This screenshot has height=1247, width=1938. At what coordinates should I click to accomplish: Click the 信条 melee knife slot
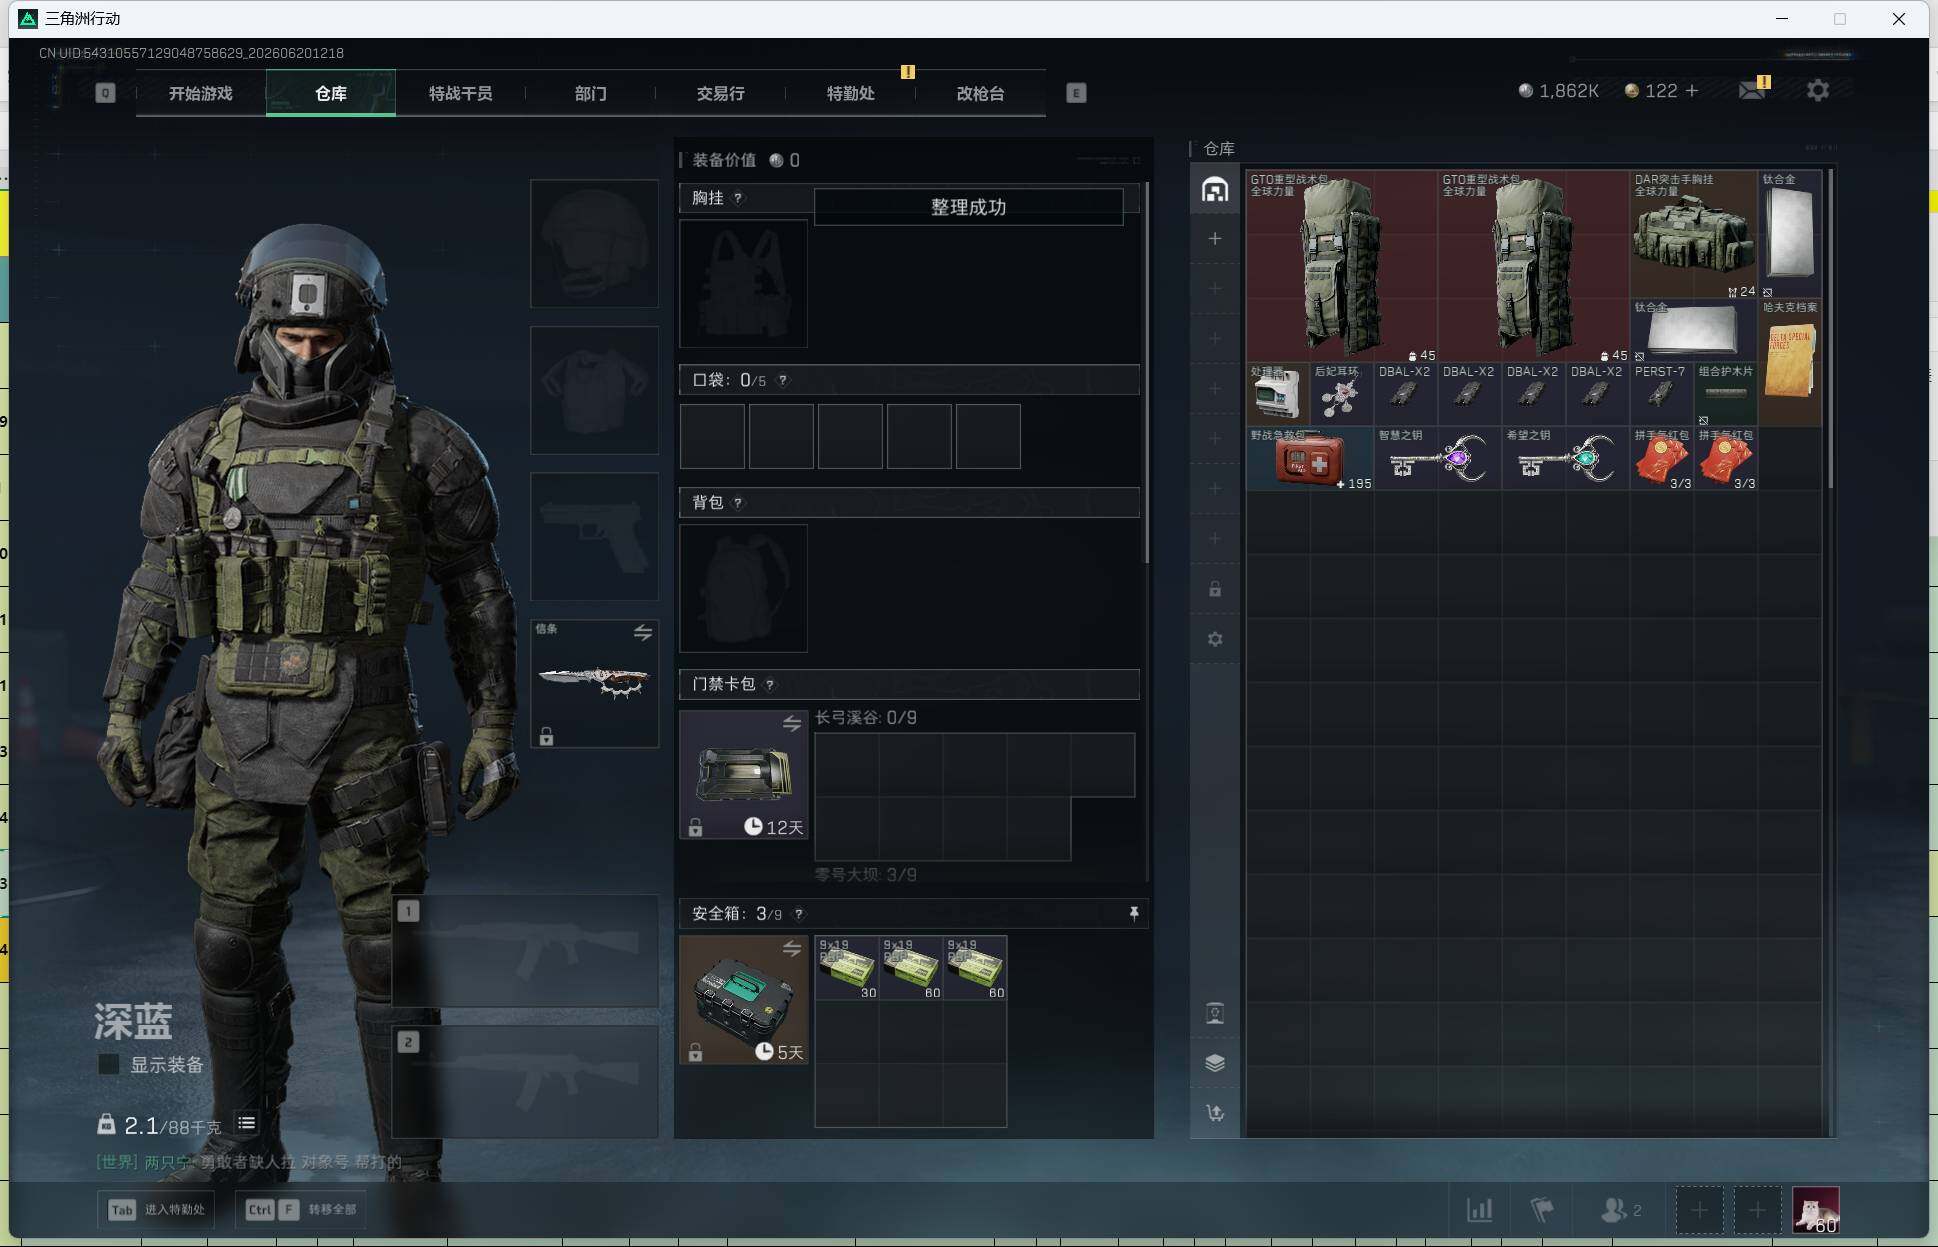point(594,683)
